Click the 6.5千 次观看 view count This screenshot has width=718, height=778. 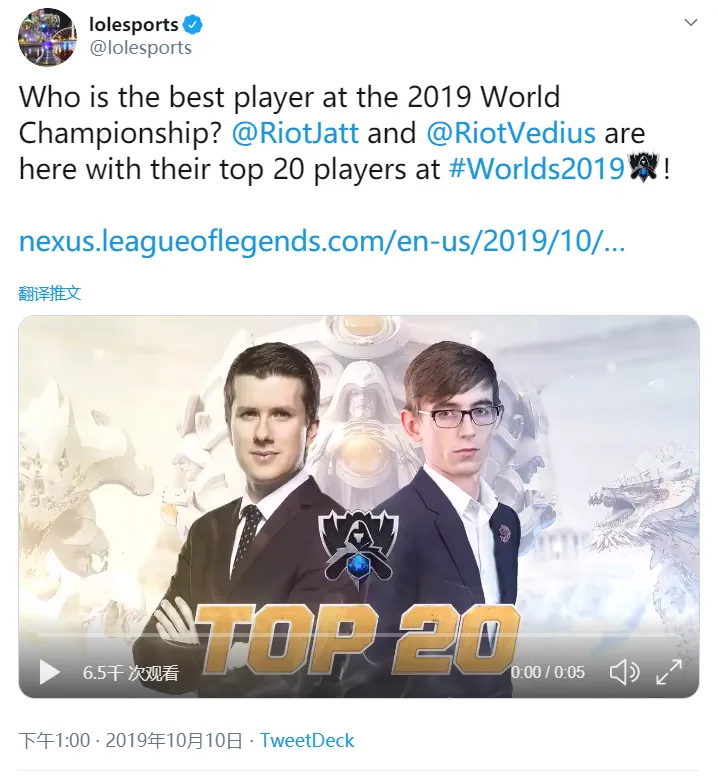click(x=131, y=673)
